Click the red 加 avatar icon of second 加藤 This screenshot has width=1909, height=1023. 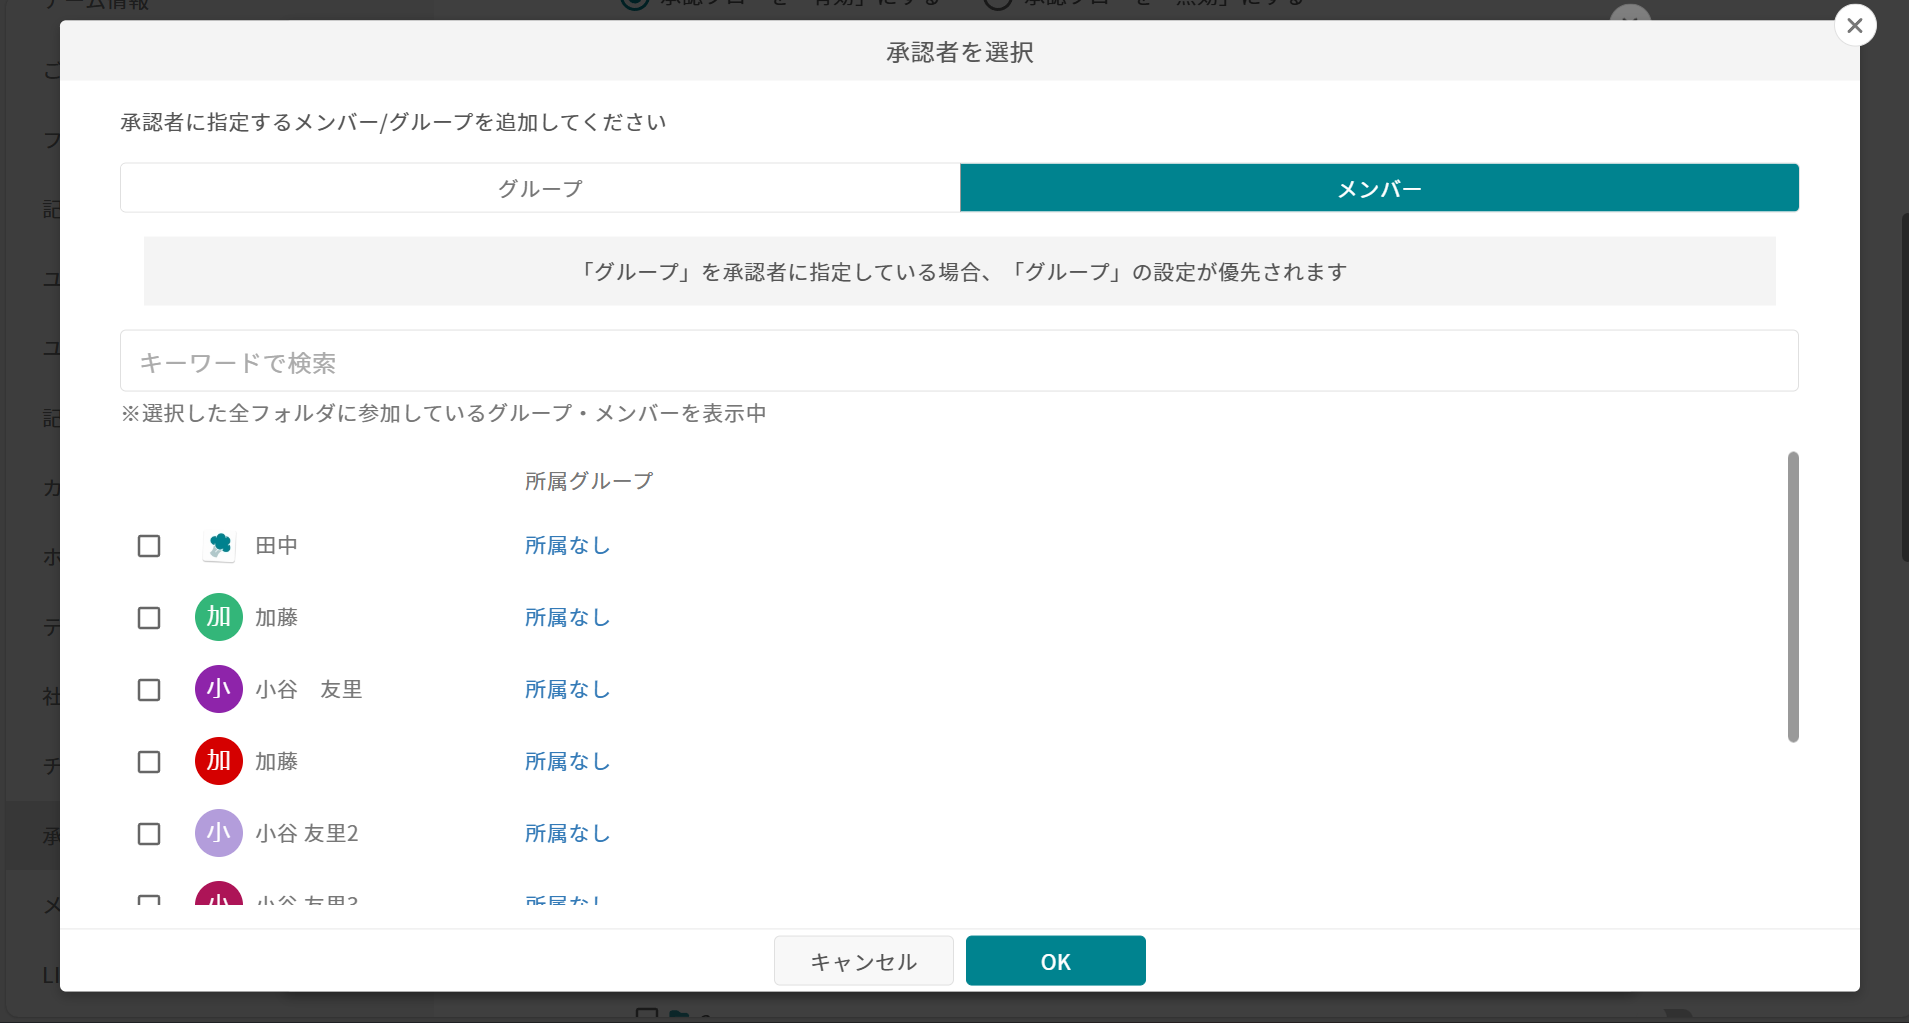point(217,761)
